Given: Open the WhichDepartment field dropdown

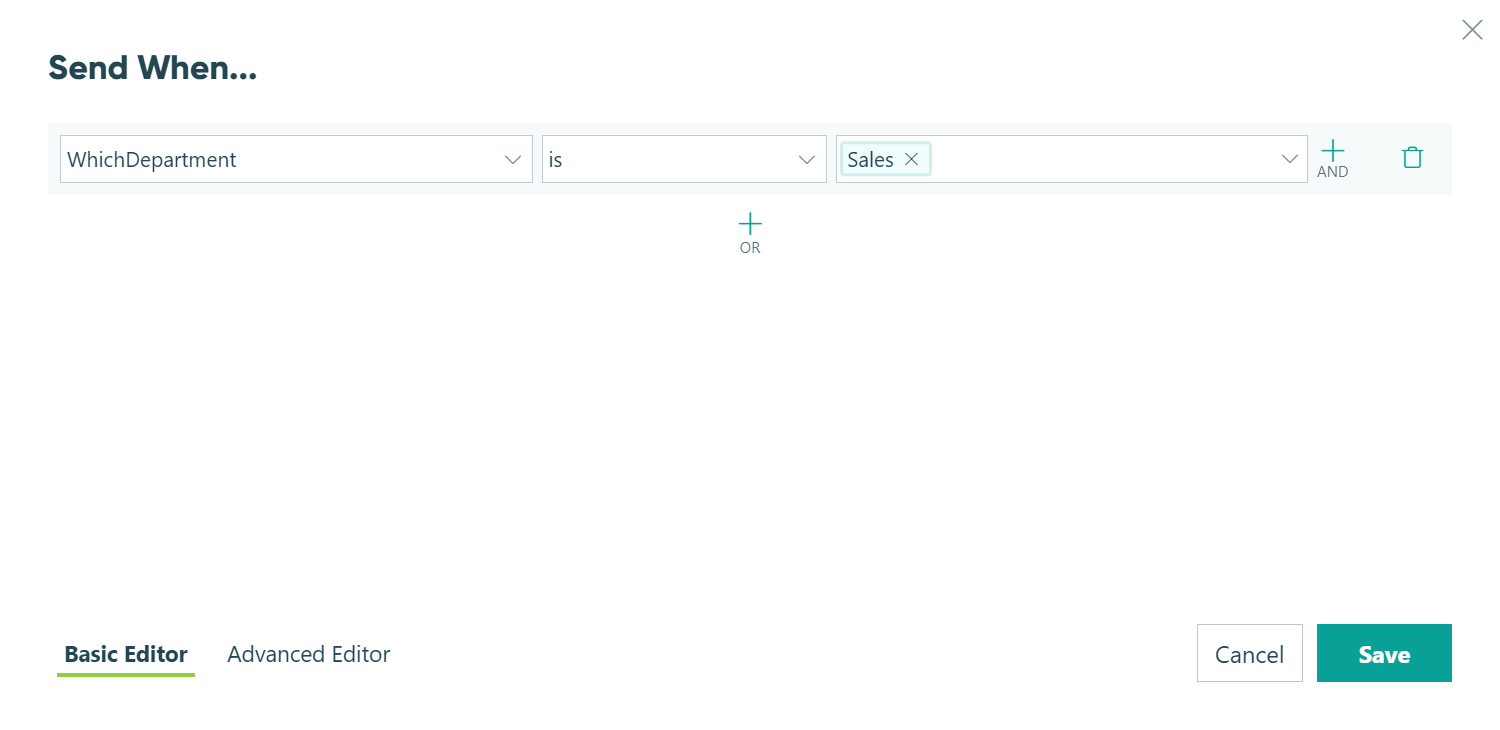Looking at the screenshot, I should (x=296, y=159).
